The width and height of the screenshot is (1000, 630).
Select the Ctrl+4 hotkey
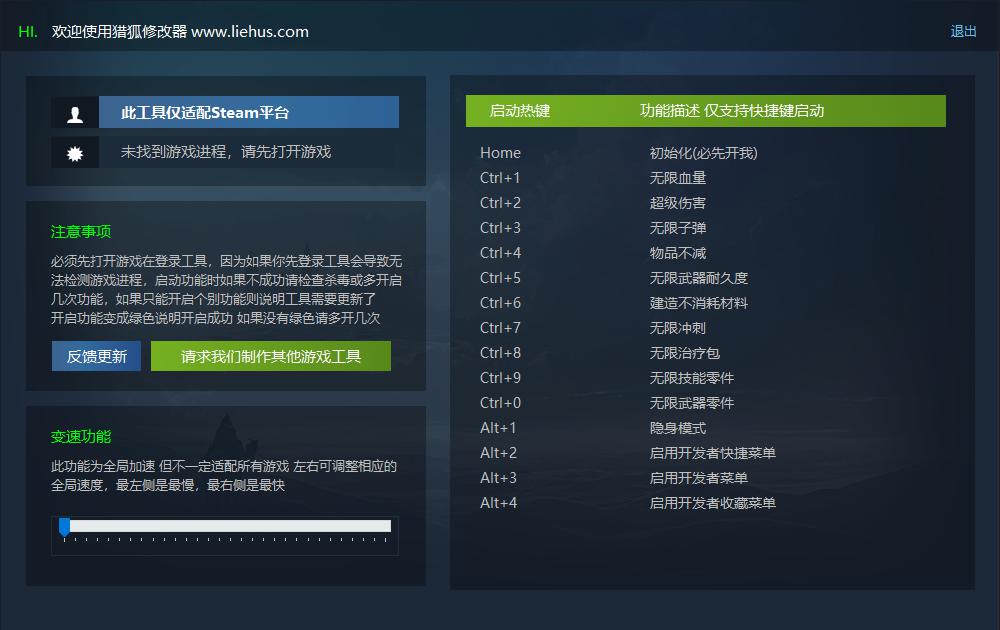pos(500,253)
